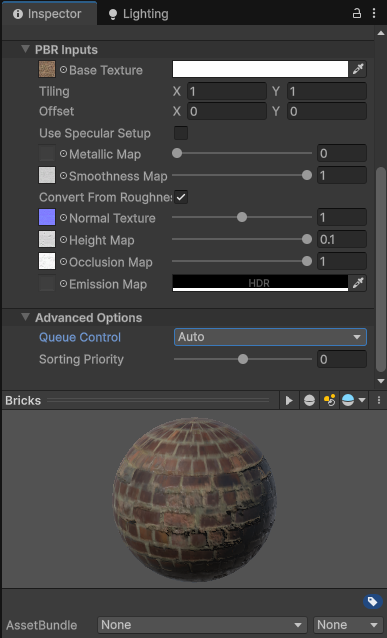Open the Metallic Map object picker circle
Image resolution: width=387 pixels, height=638 pixels.
pyautogui.click(x=63, y=154)
